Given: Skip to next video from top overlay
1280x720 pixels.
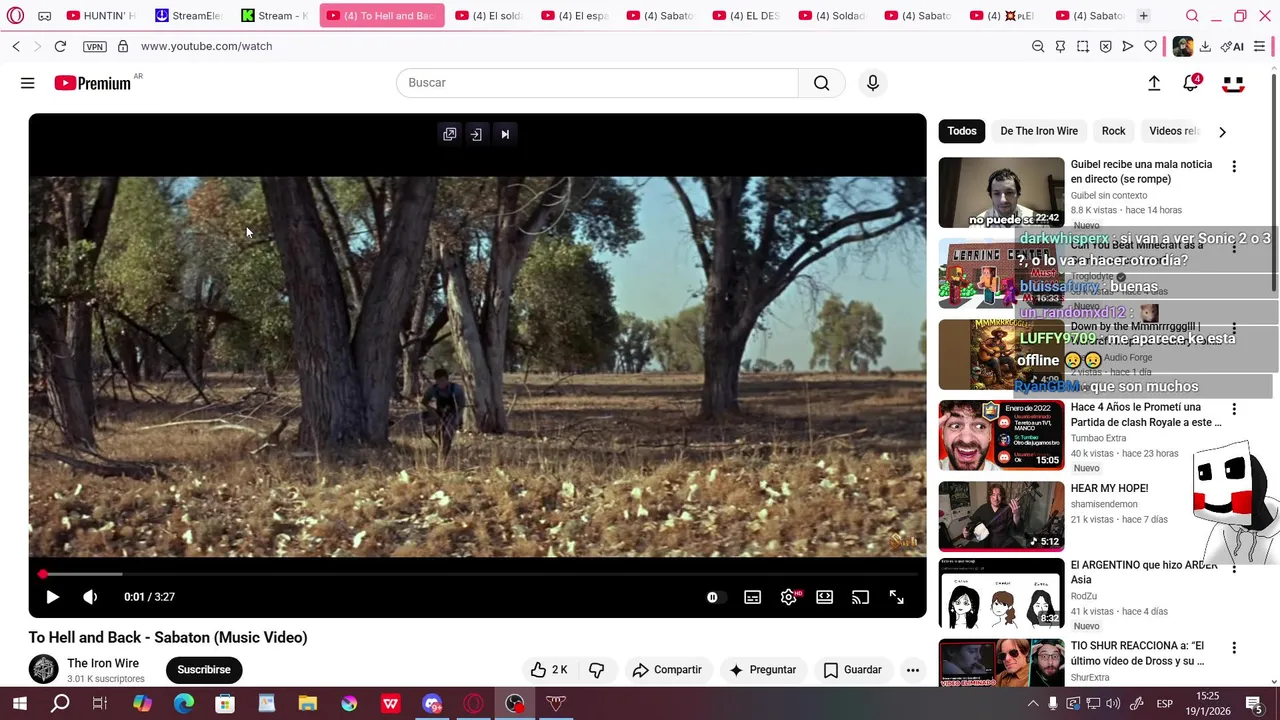Looking at the screenshot, I should click(505, 134).
